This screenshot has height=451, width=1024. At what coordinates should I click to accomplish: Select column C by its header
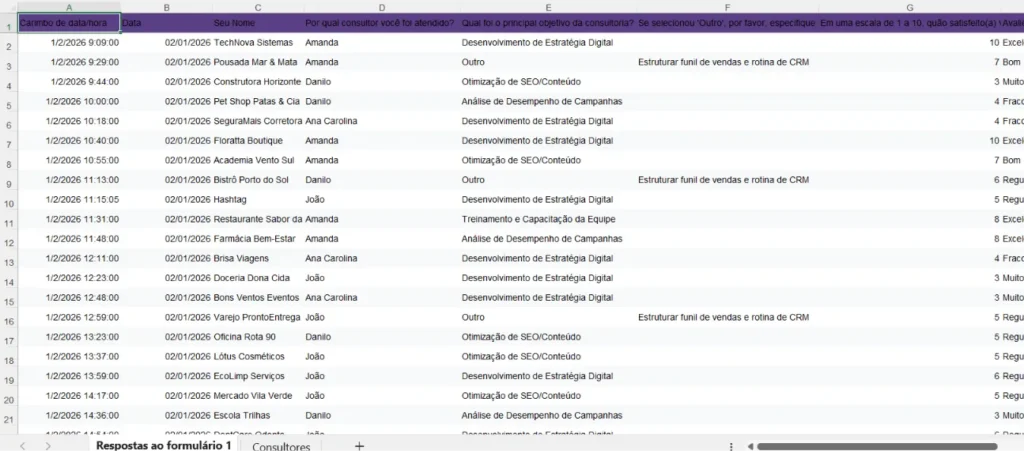tap(258, 8)
